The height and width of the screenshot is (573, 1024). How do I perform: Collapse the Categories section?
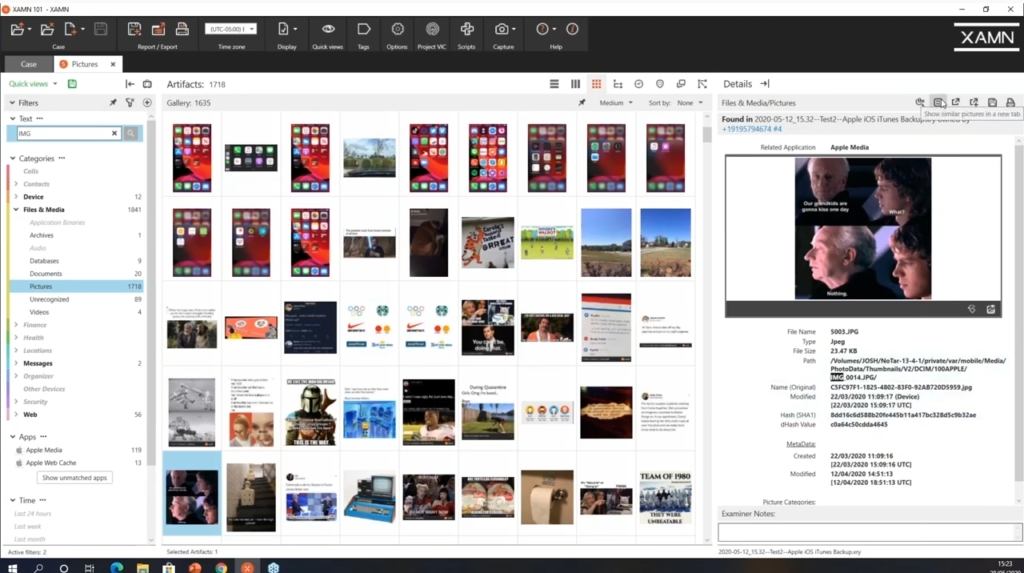coord(12,158)
